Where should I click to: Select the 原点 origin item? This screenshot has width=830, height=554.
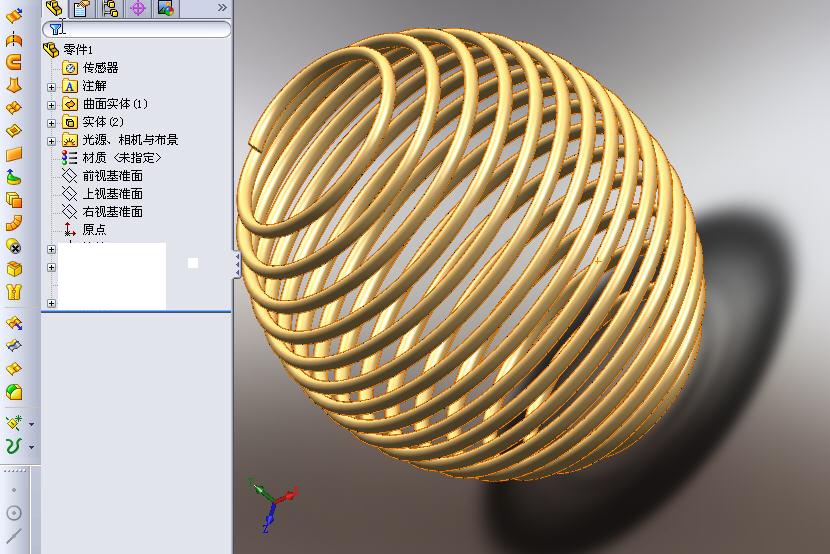pyautogui.click(x=84, y=230)
